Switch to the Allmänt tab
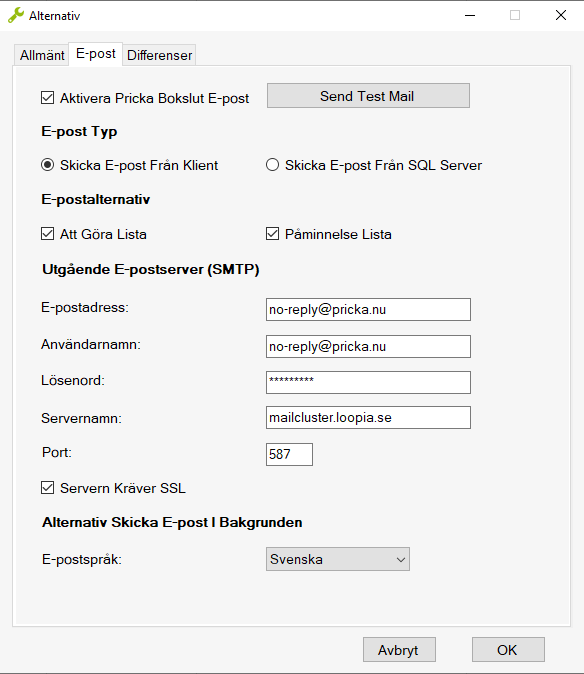The height and width of the screenshot is (674, 584). 42,55
